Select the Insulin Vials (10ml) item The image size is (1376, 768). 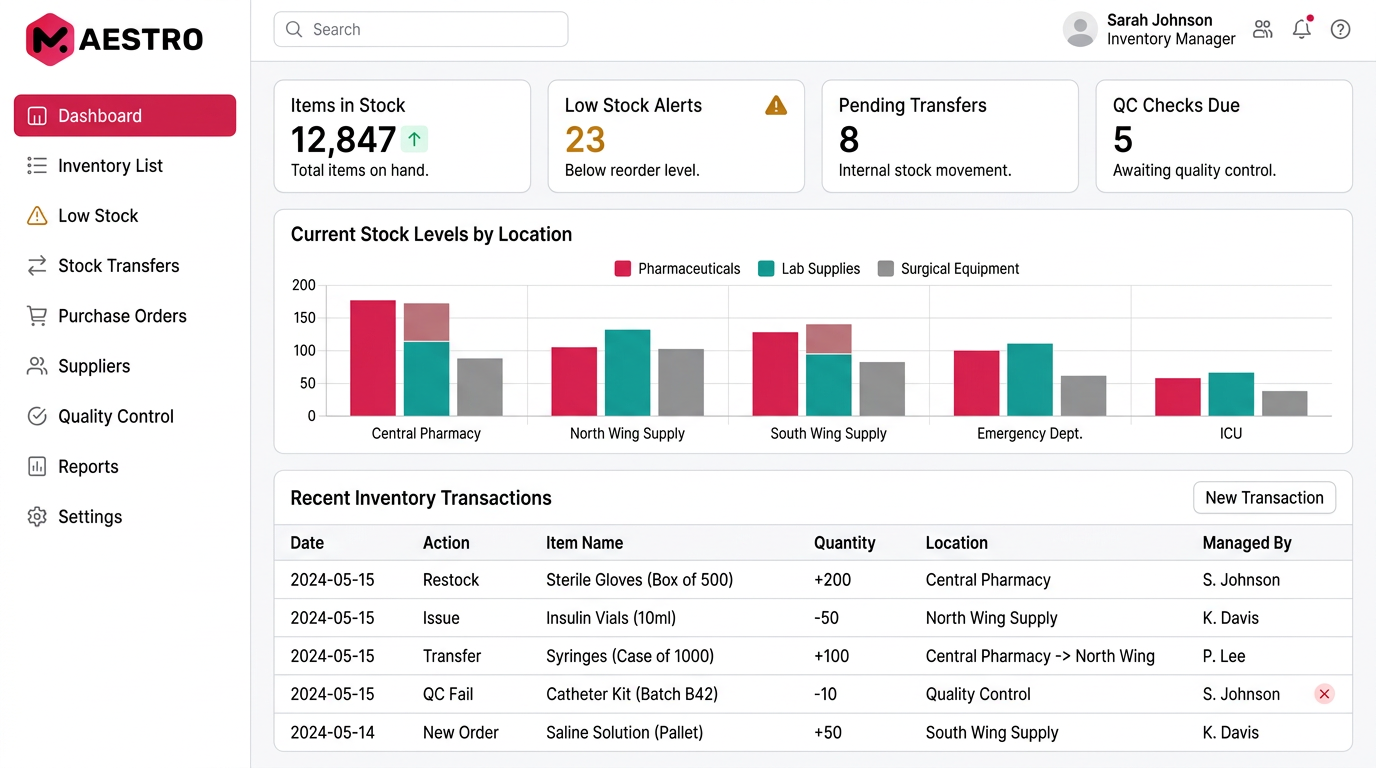[x=611, y=618]
